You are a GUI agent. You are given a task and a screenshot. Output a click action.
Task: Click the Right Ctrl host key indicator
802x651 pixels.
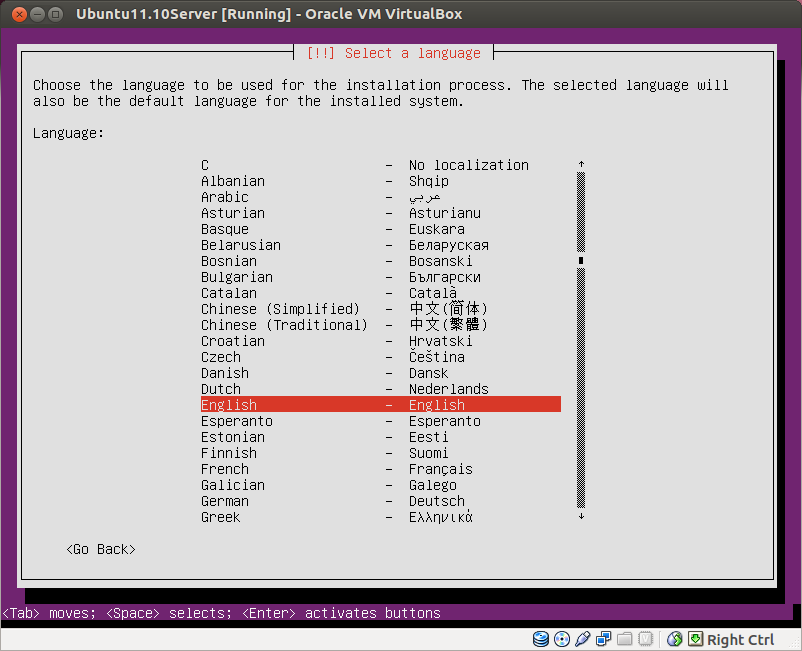tap(742, 639)
